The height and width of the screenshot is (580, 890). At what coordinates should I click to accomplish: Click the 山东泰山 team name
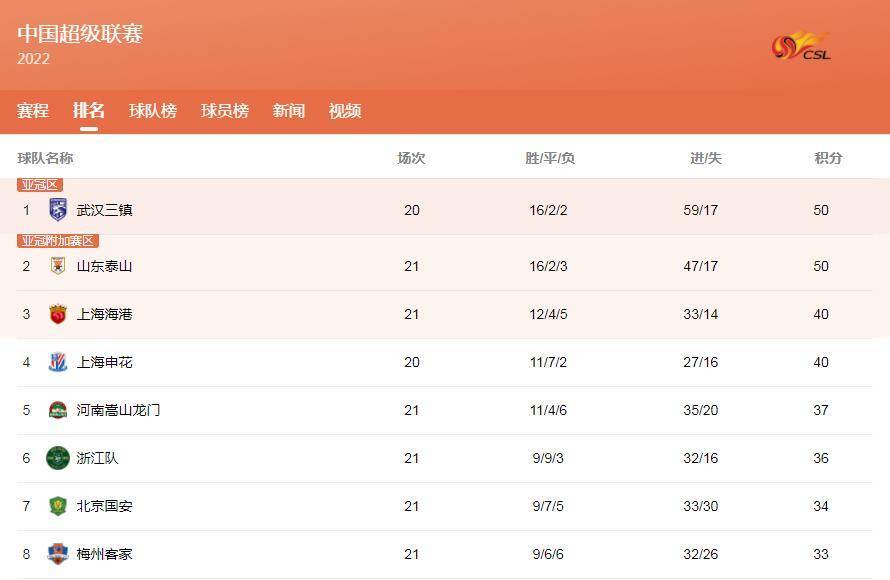click(105, 266)
